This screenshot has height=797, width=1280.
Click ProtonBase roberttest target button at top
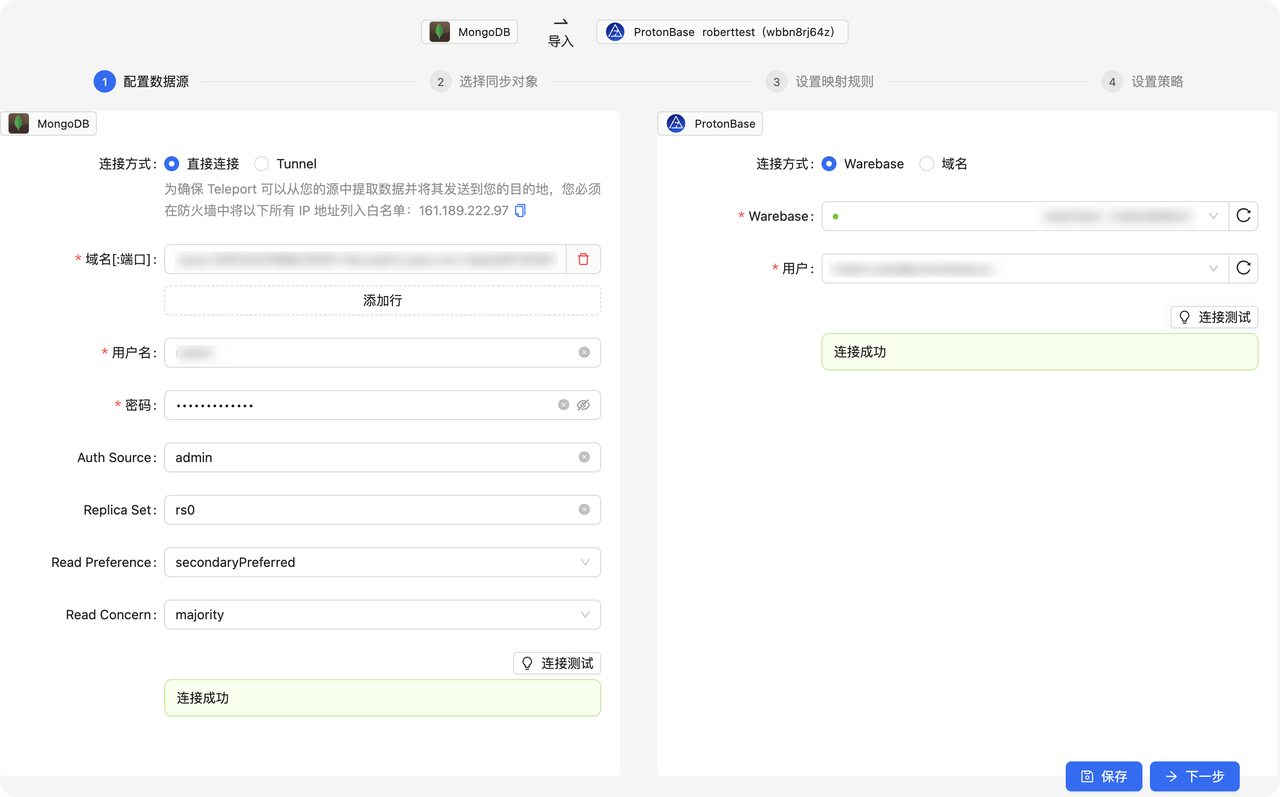pyautogui.click(x=722, y=32)
